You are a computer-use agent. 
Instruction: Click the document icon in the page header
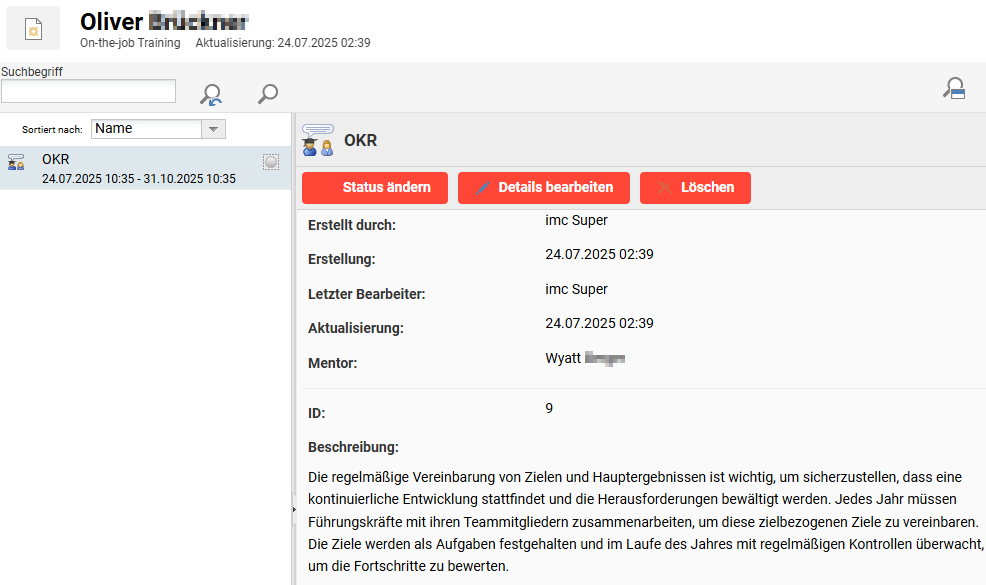[x=33, y=27]
